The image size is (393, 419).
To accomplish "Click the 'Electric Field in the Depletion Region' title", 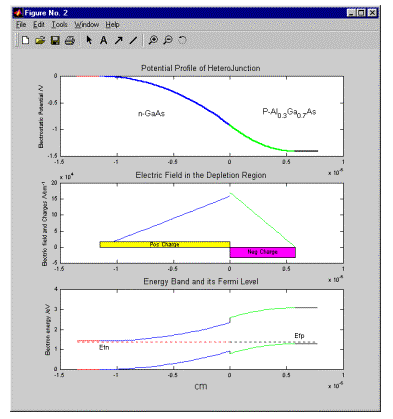I will (201, 175).
